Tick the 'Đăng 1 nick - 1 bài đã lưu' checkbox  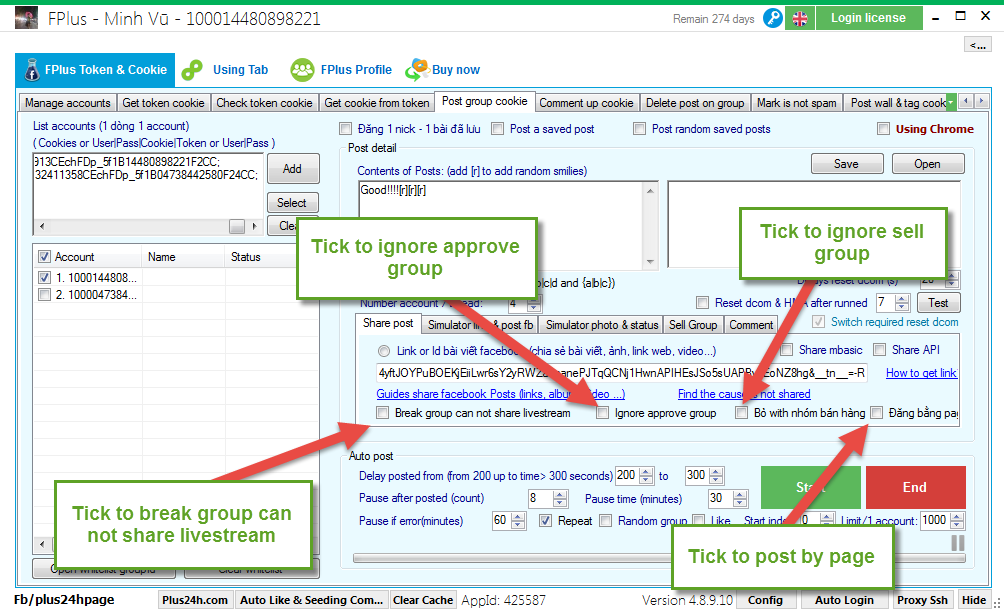pos(346,129)
